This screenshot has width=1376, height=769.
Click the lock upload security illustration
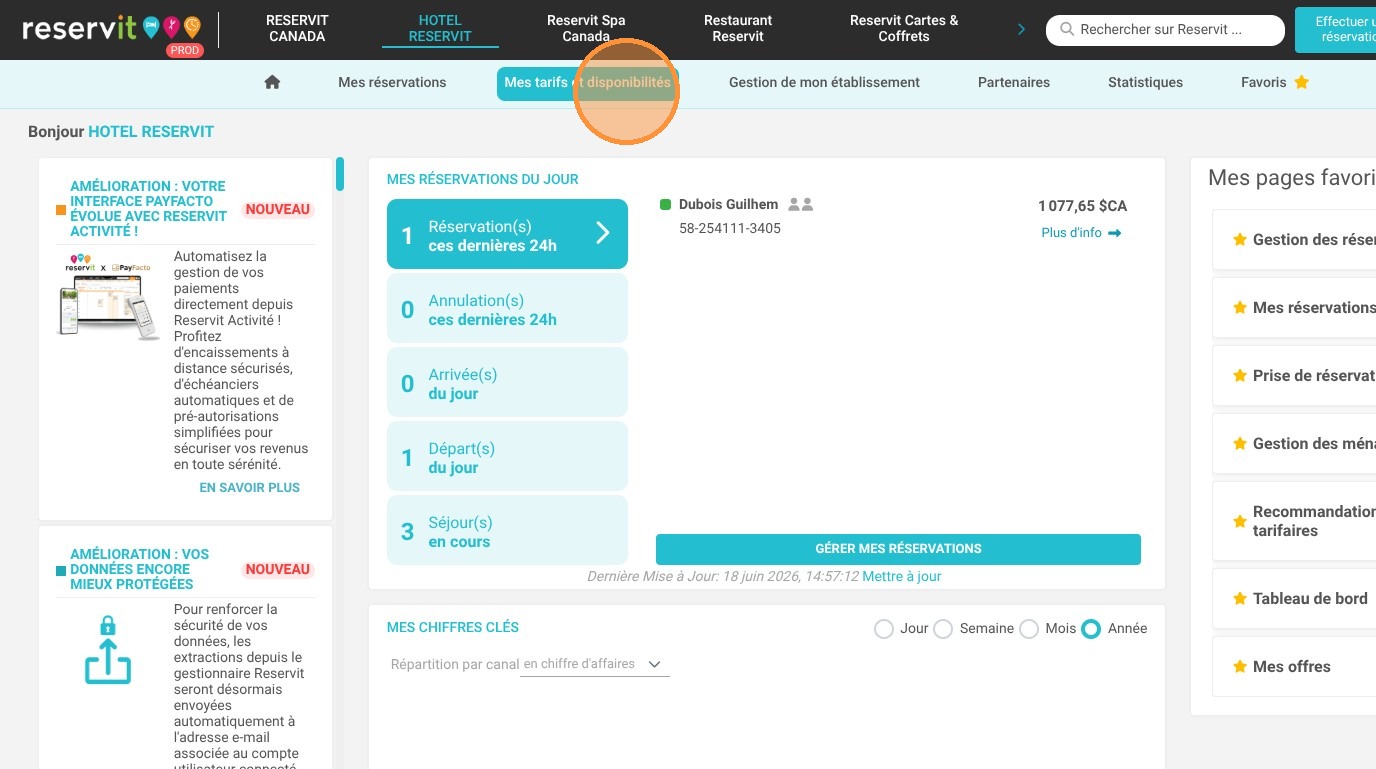(108, 650)
